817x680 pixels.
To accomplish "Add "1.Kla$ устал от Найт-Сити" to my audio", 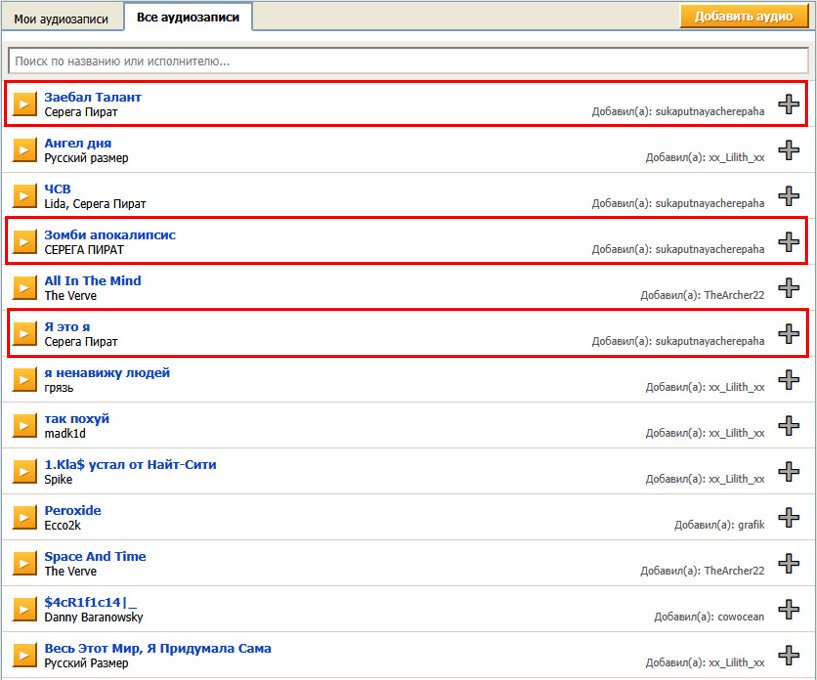I will 789,472.
